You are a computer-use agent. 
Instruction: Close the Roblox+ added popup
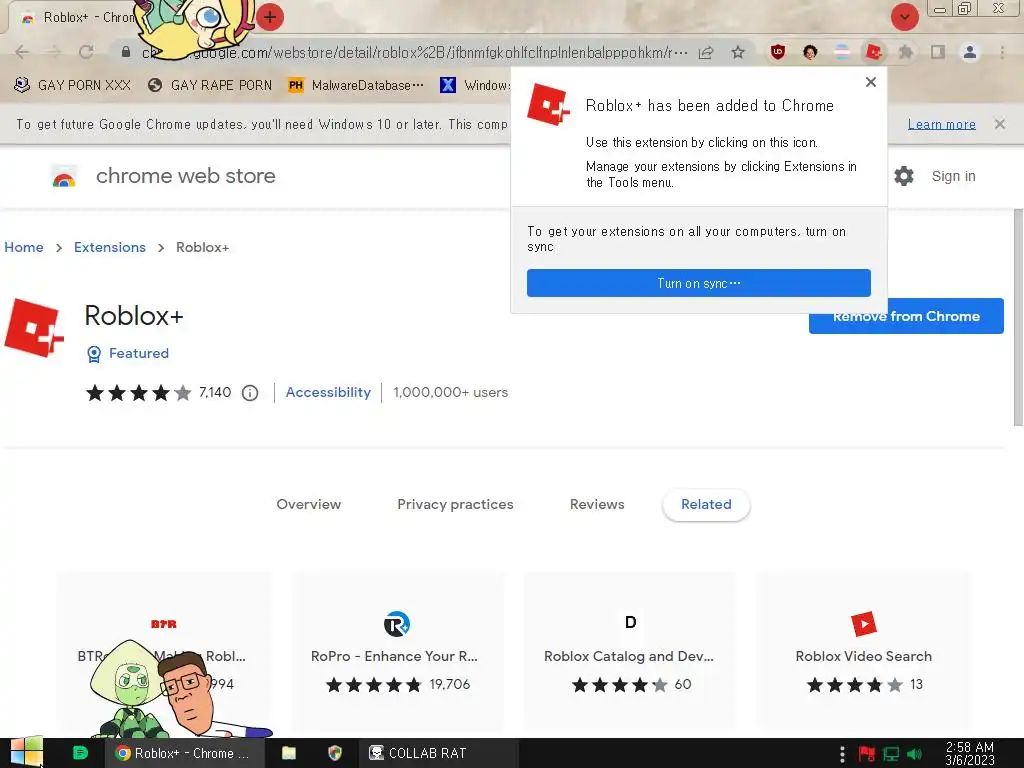coord(871,82)
